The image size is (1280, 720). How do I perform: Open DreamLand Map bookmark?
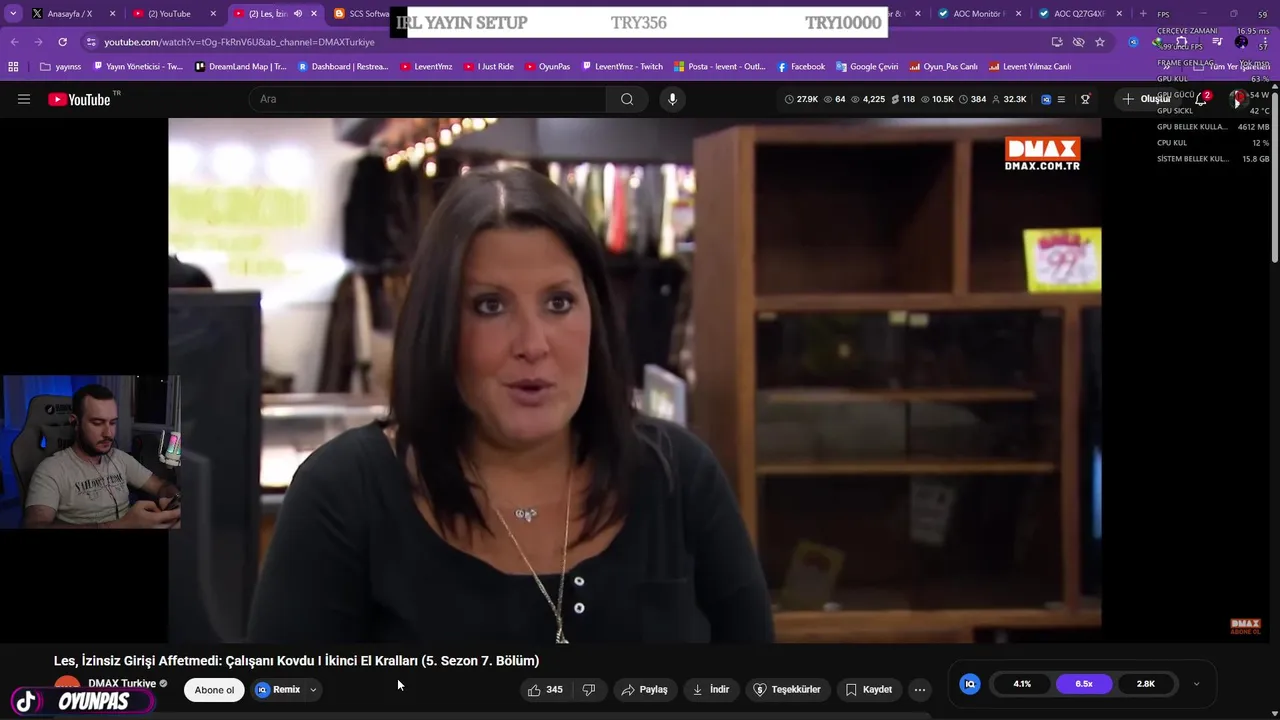[x=240, y=67]
